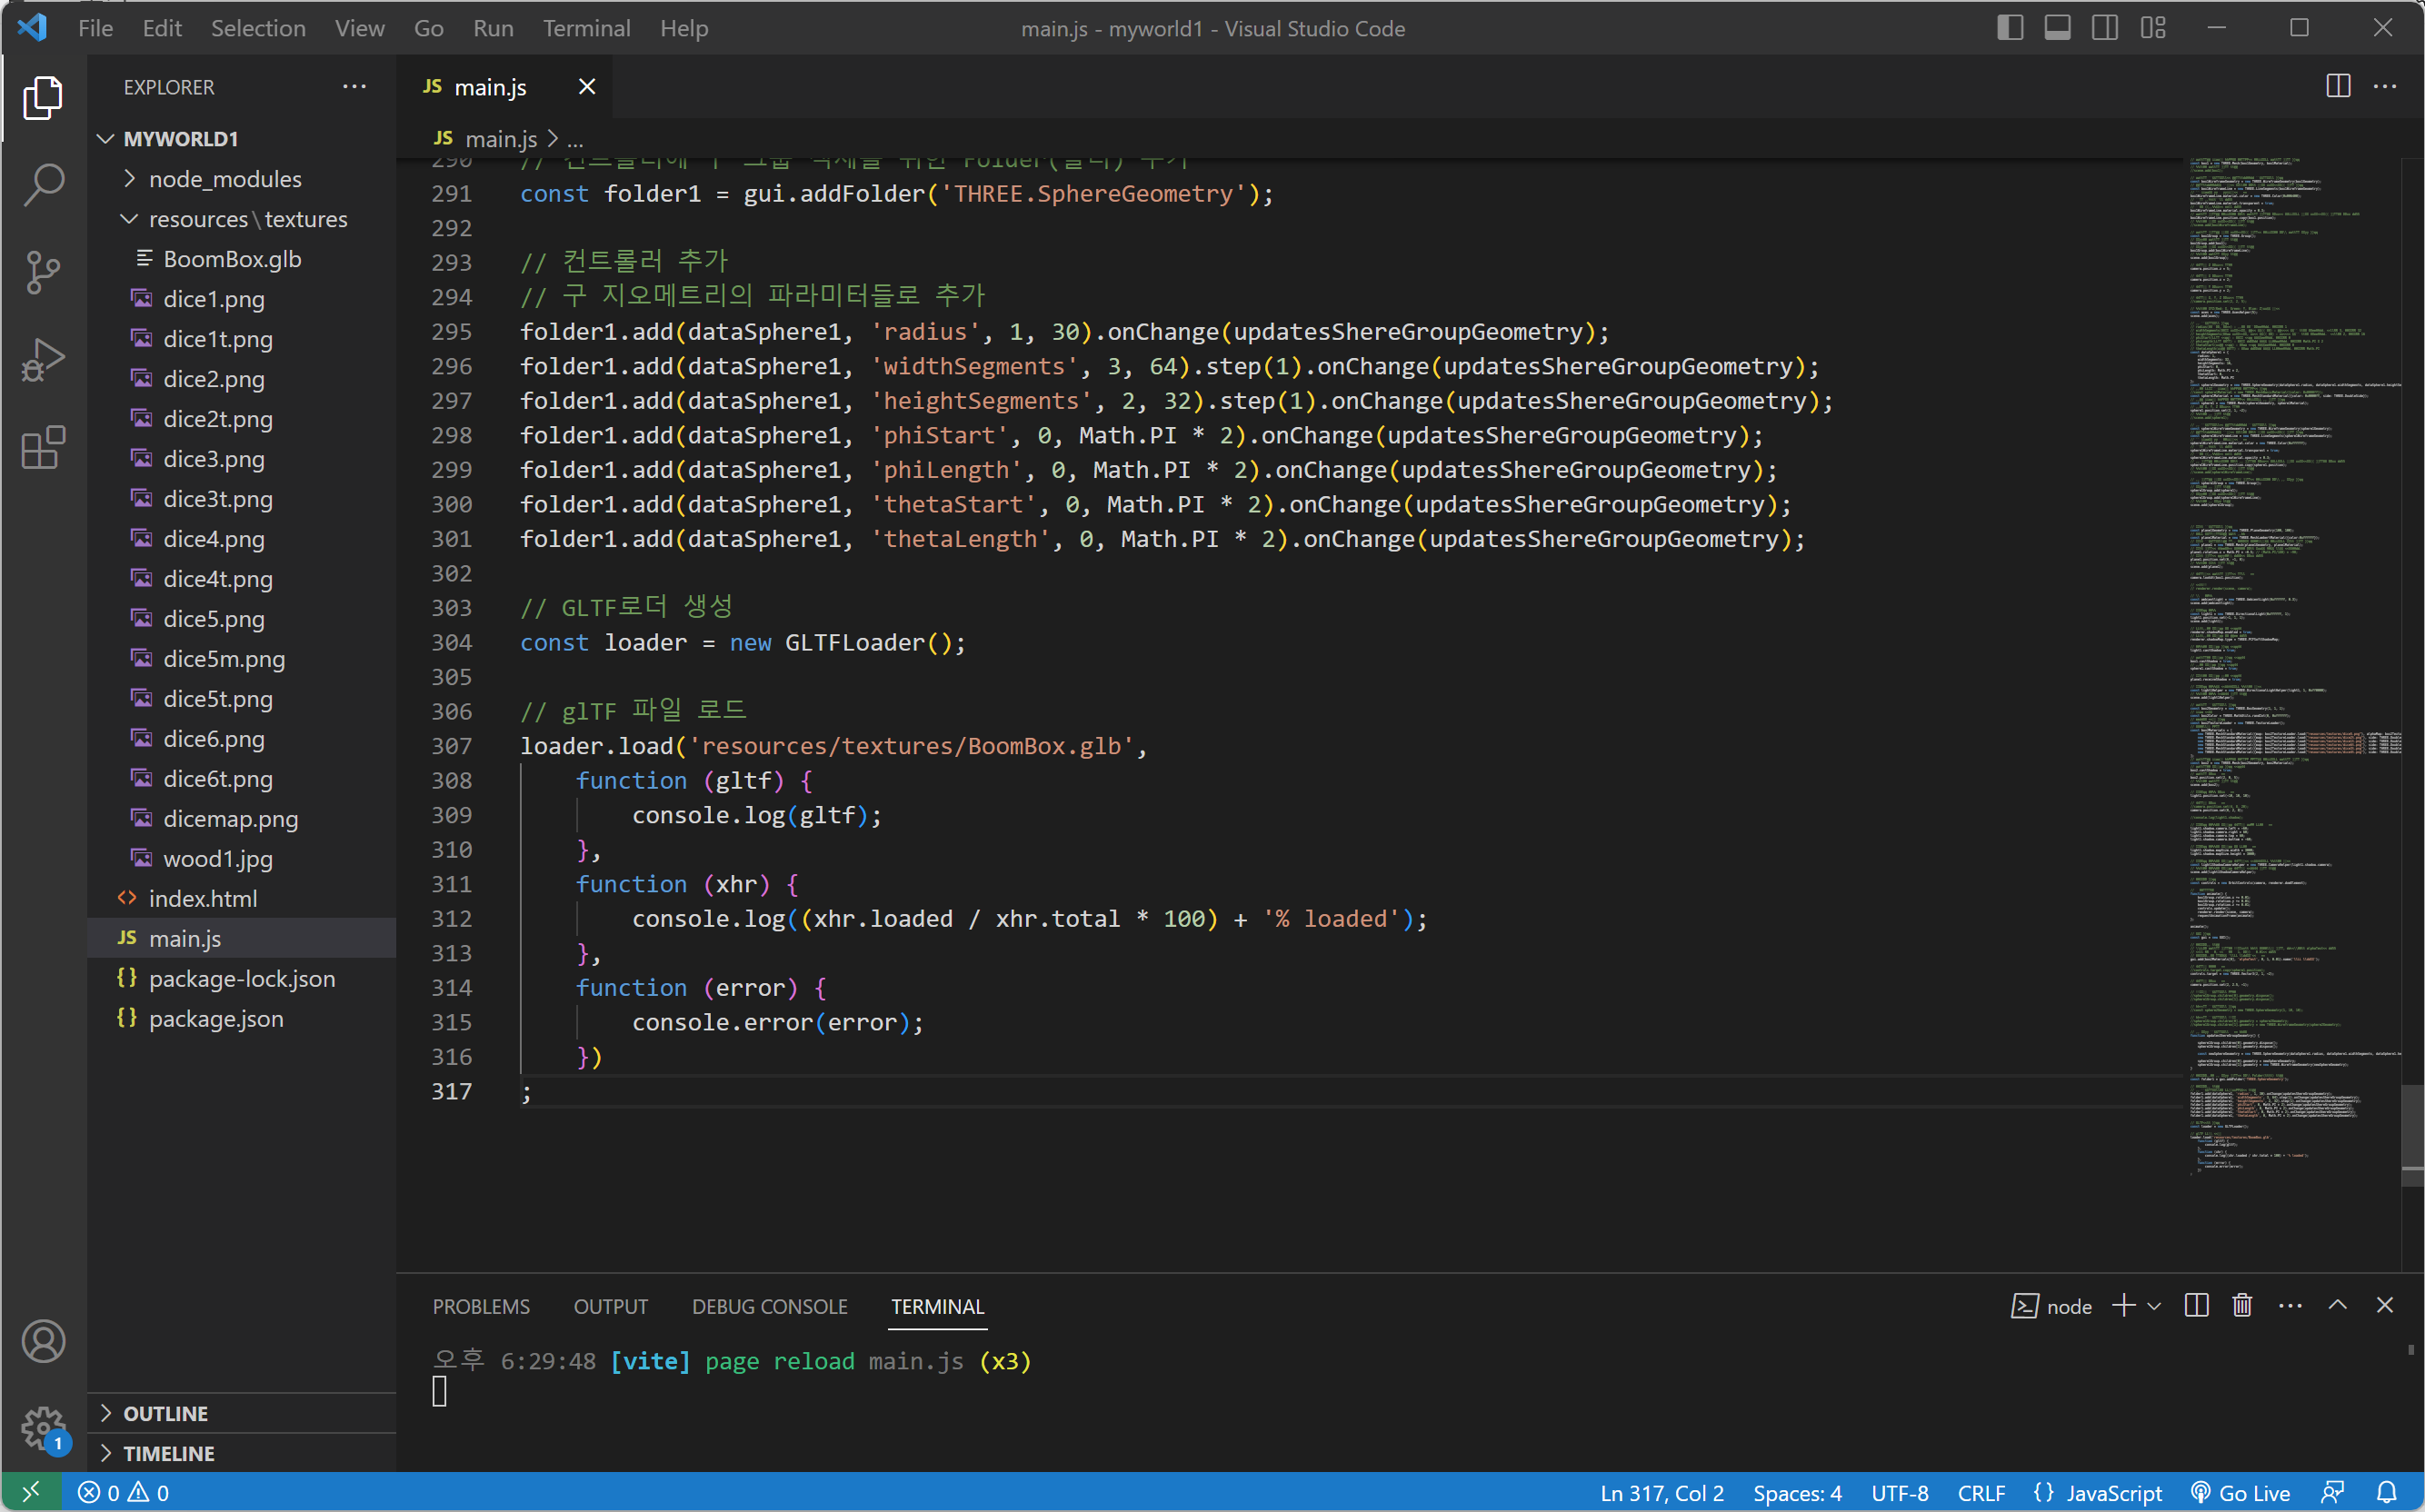This screenshot has width=2425, height=1512.
Task: Open the Source Control view
Action: pos(43,272)
